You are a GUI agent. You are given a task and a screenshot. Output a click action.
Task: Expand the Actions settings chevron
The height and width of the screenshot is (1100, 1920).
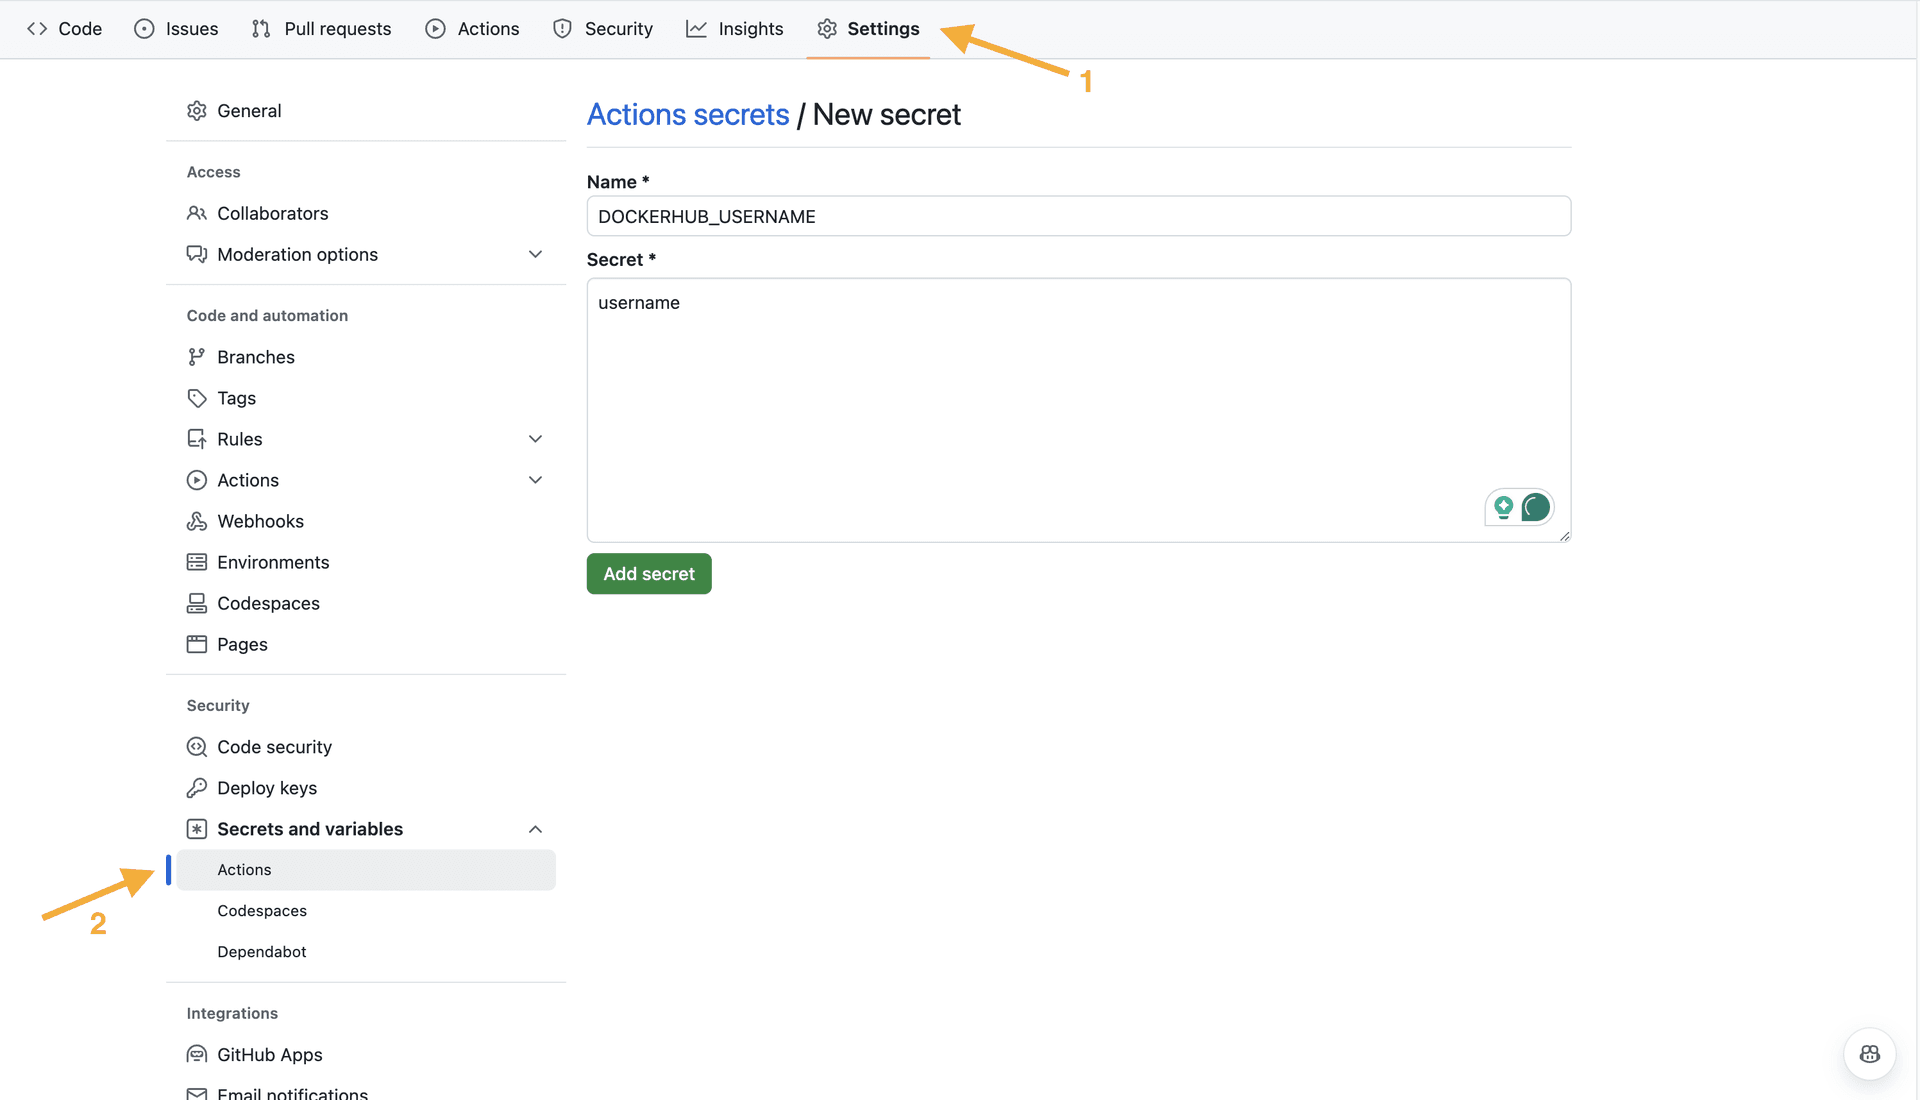point(536,480)
